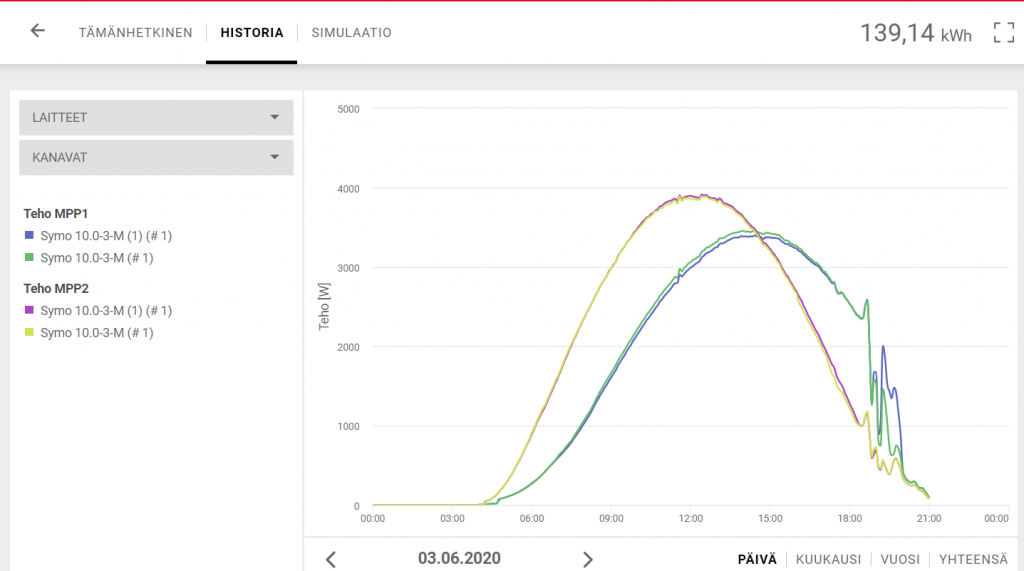Viewport: 1024px width, 571px height.
Task: Switch to the Tämänhetkinen tab
Action: [135, 33]
